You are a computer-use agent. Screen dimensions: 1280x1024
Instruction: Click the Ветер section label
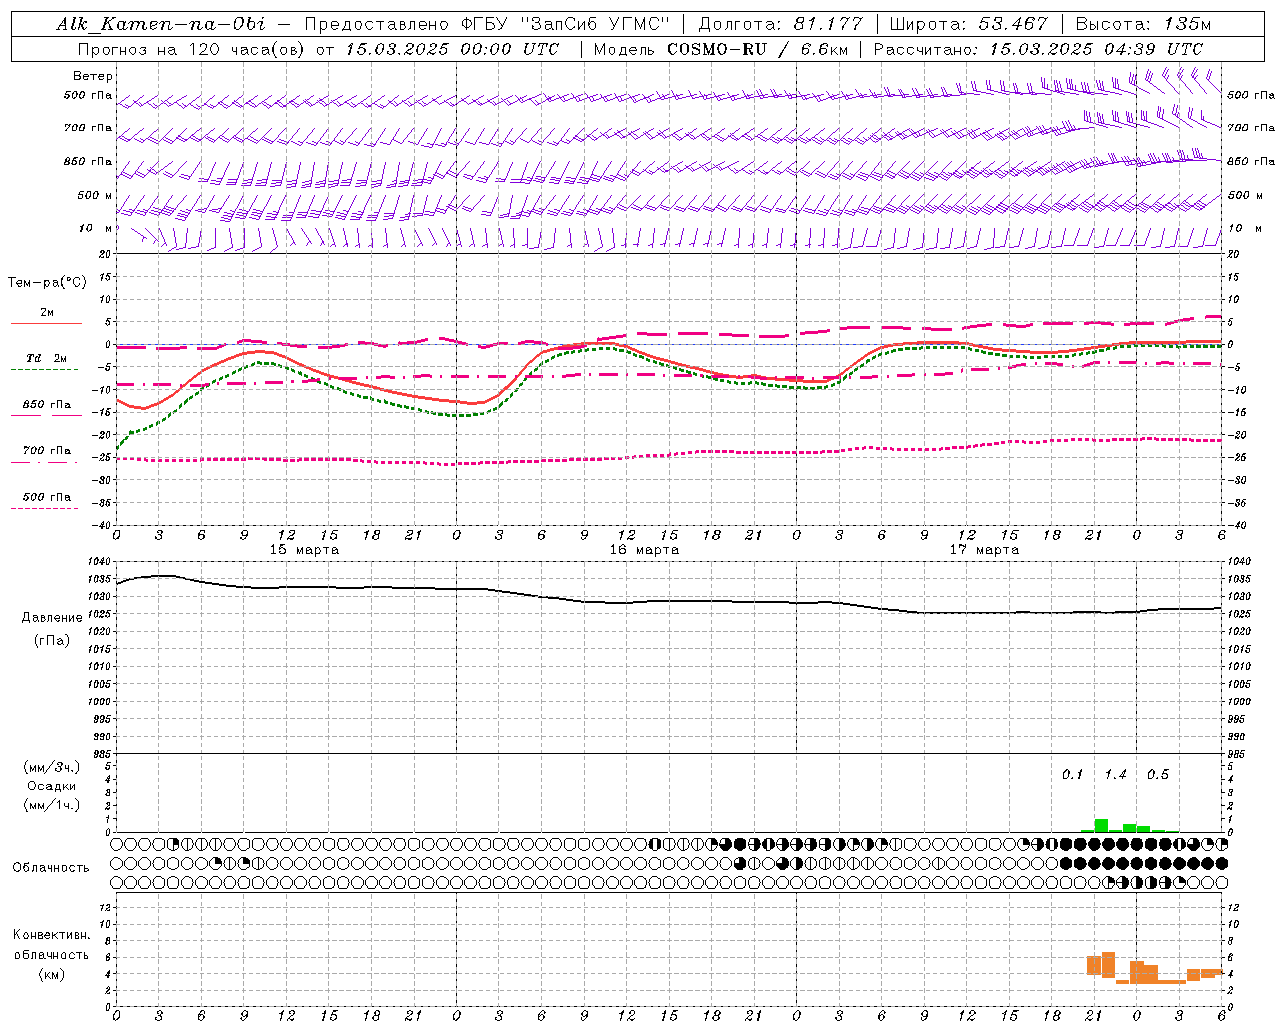pyautogui.click(x=93, y=76)
